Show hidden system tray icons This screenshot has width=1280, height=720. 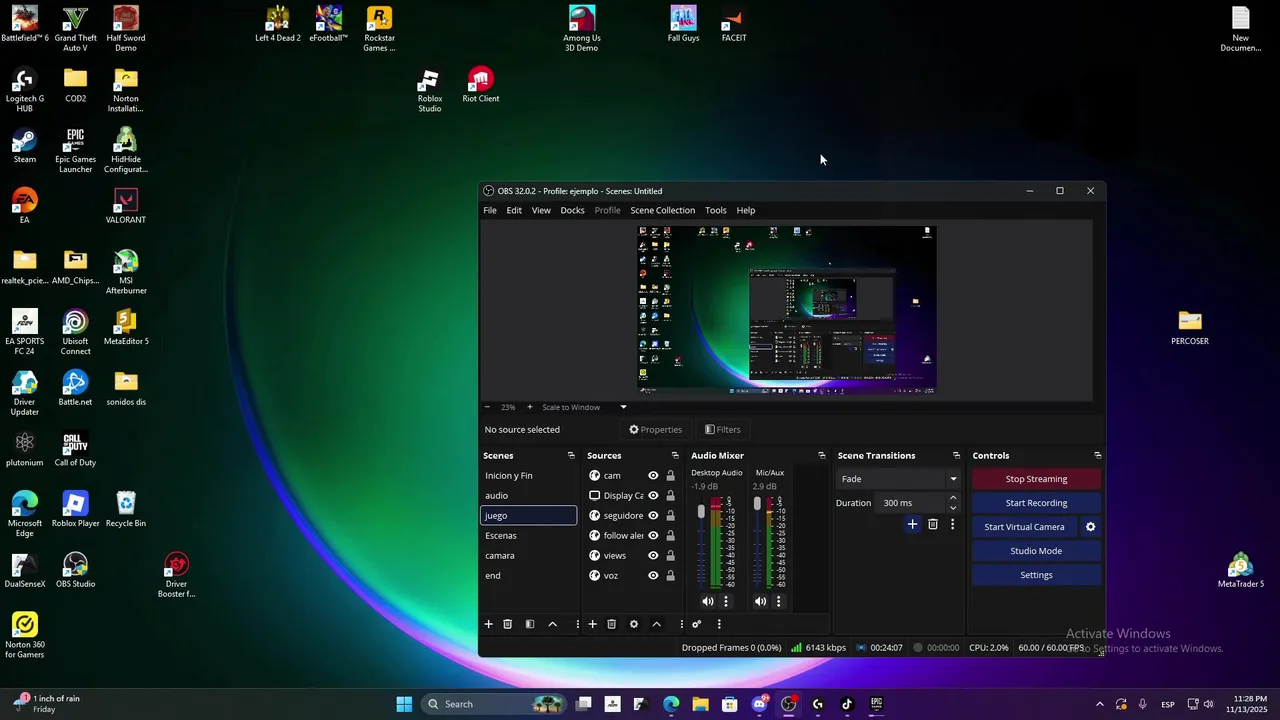tap(1099, 704)
